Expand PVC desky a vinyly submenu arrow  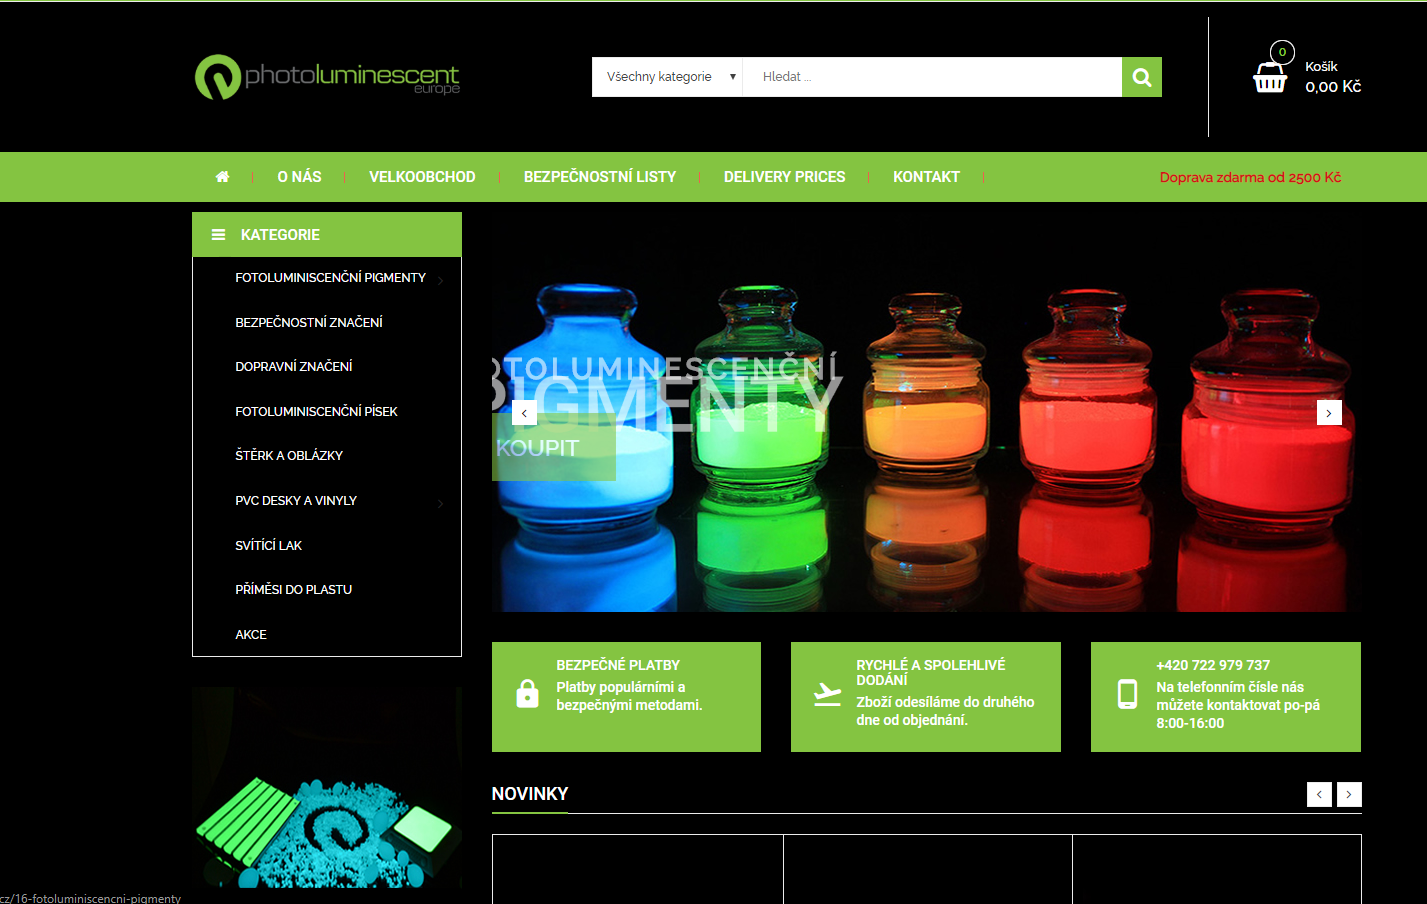(x=441, y=503)
